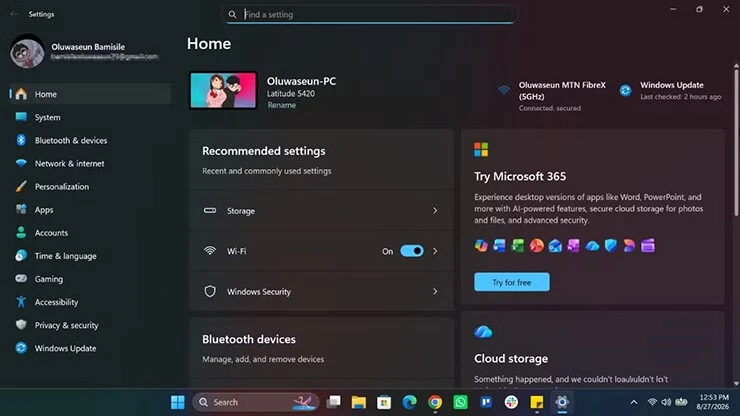Select Apps in the sidebar
Viewport: 740px width, 416px height.
coord(90,210)
